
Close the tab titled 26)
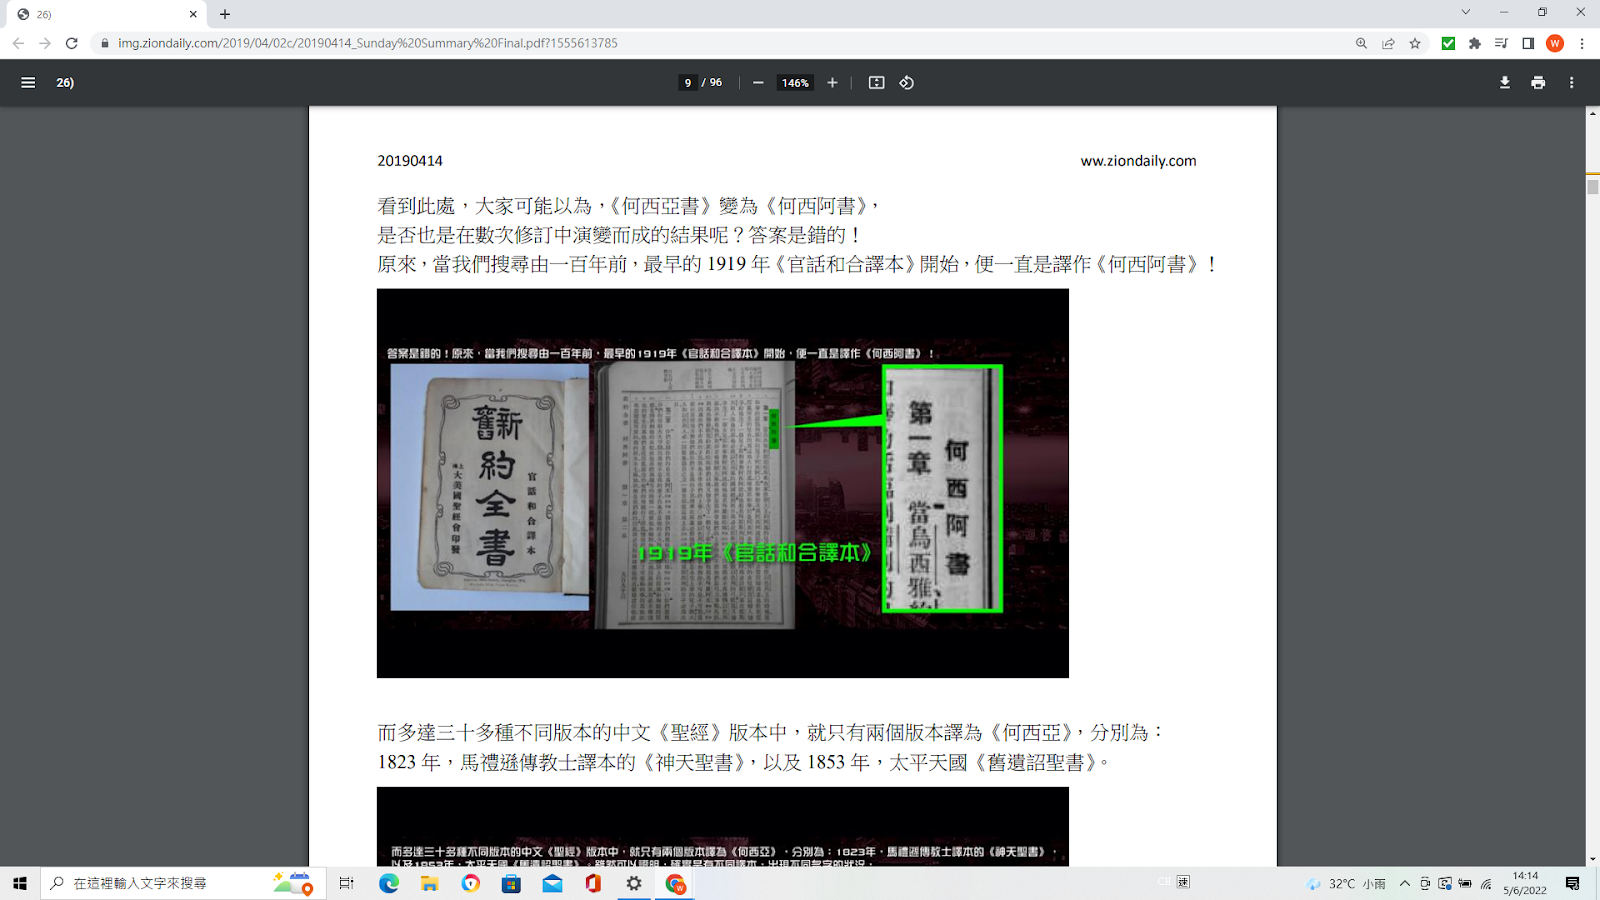click(x=193, y=14)
